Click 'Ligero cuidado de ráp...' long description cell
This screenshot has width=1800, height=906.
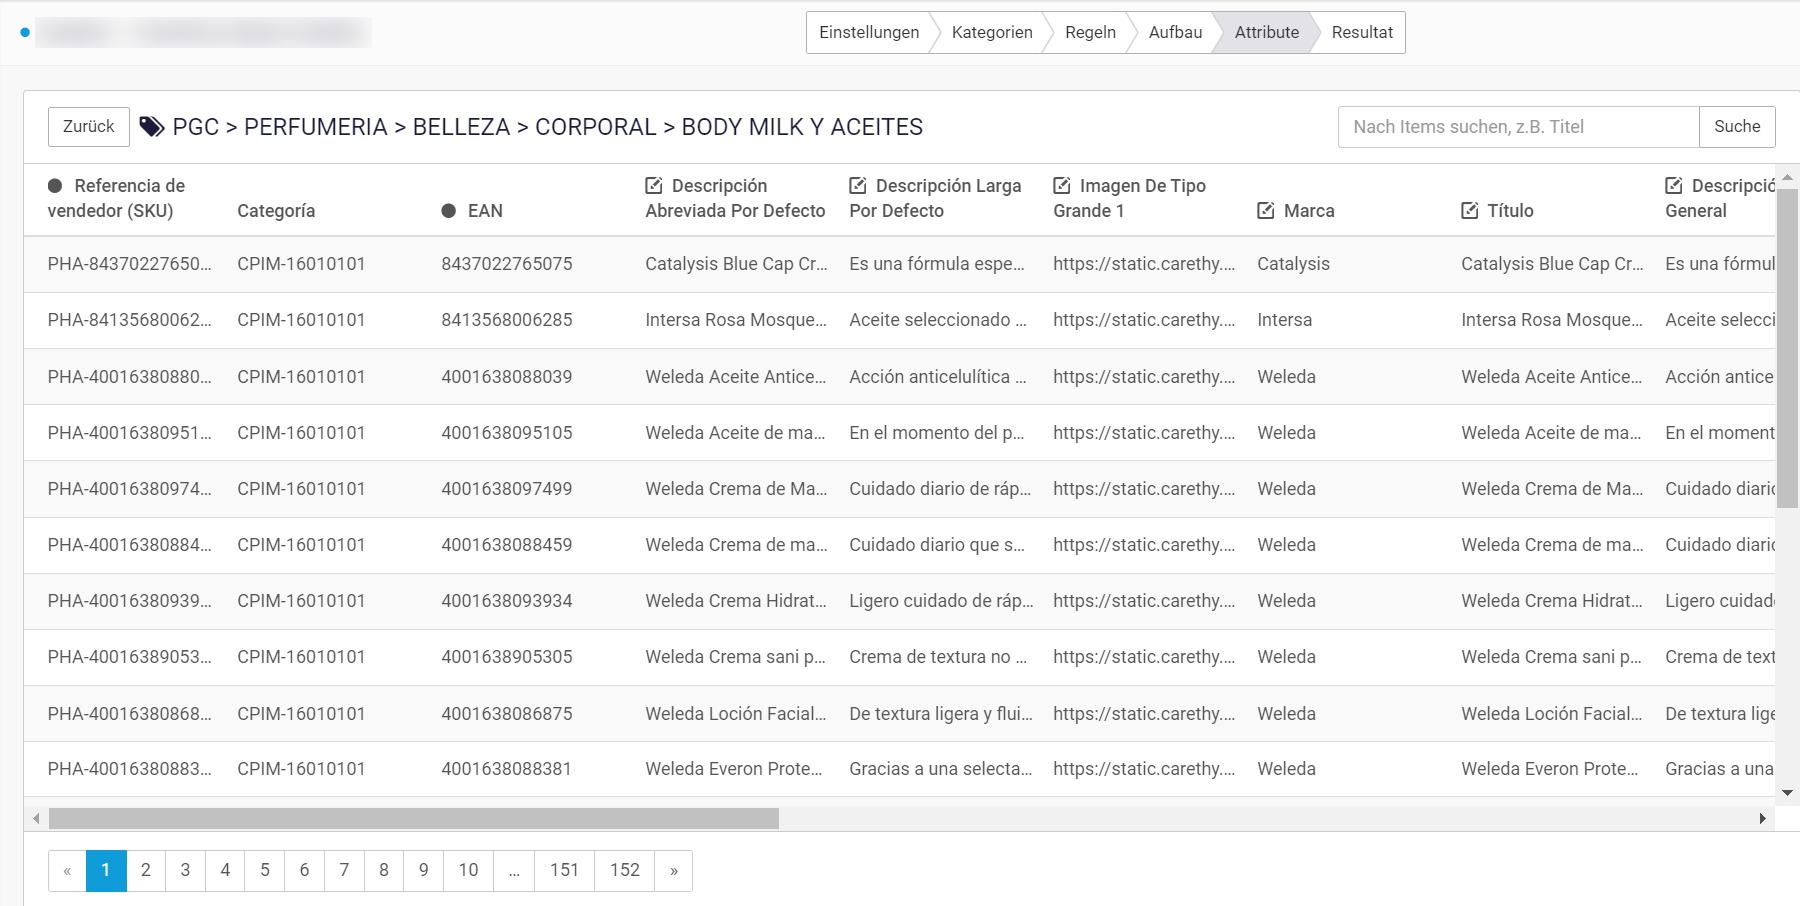[941, 601]
